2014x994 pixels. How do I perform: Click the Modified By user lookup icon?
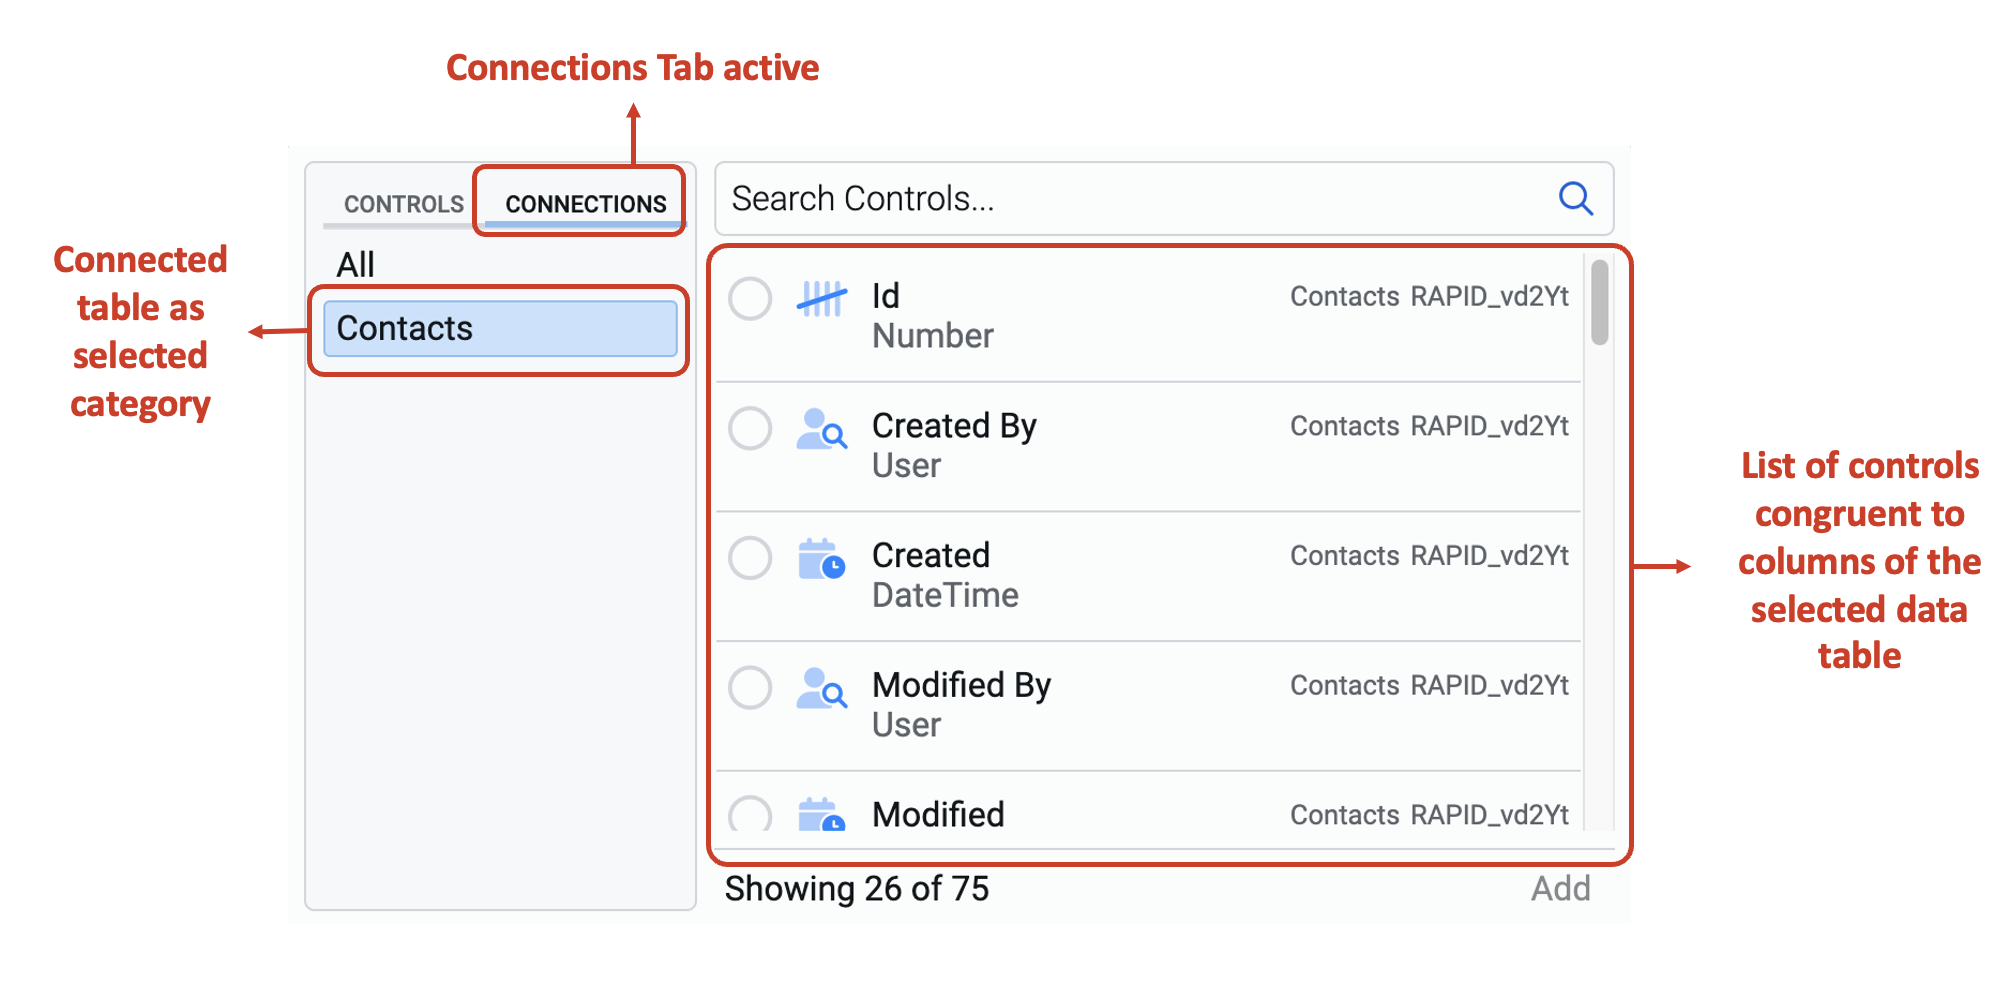point(822,688)
